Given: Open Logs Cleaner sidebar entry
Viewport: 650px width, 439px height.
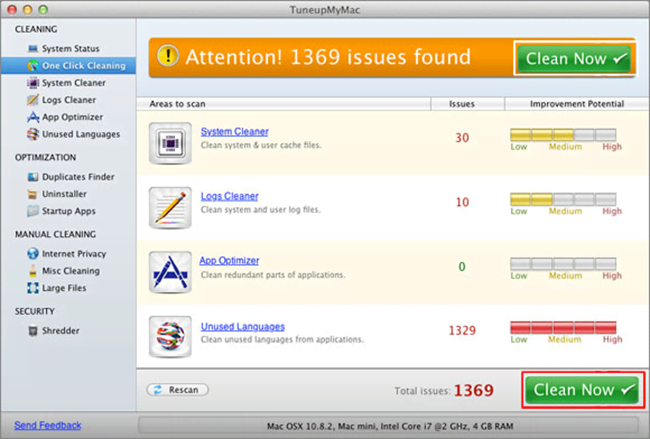Looking at the screenshot, I should tap(69, 100).
